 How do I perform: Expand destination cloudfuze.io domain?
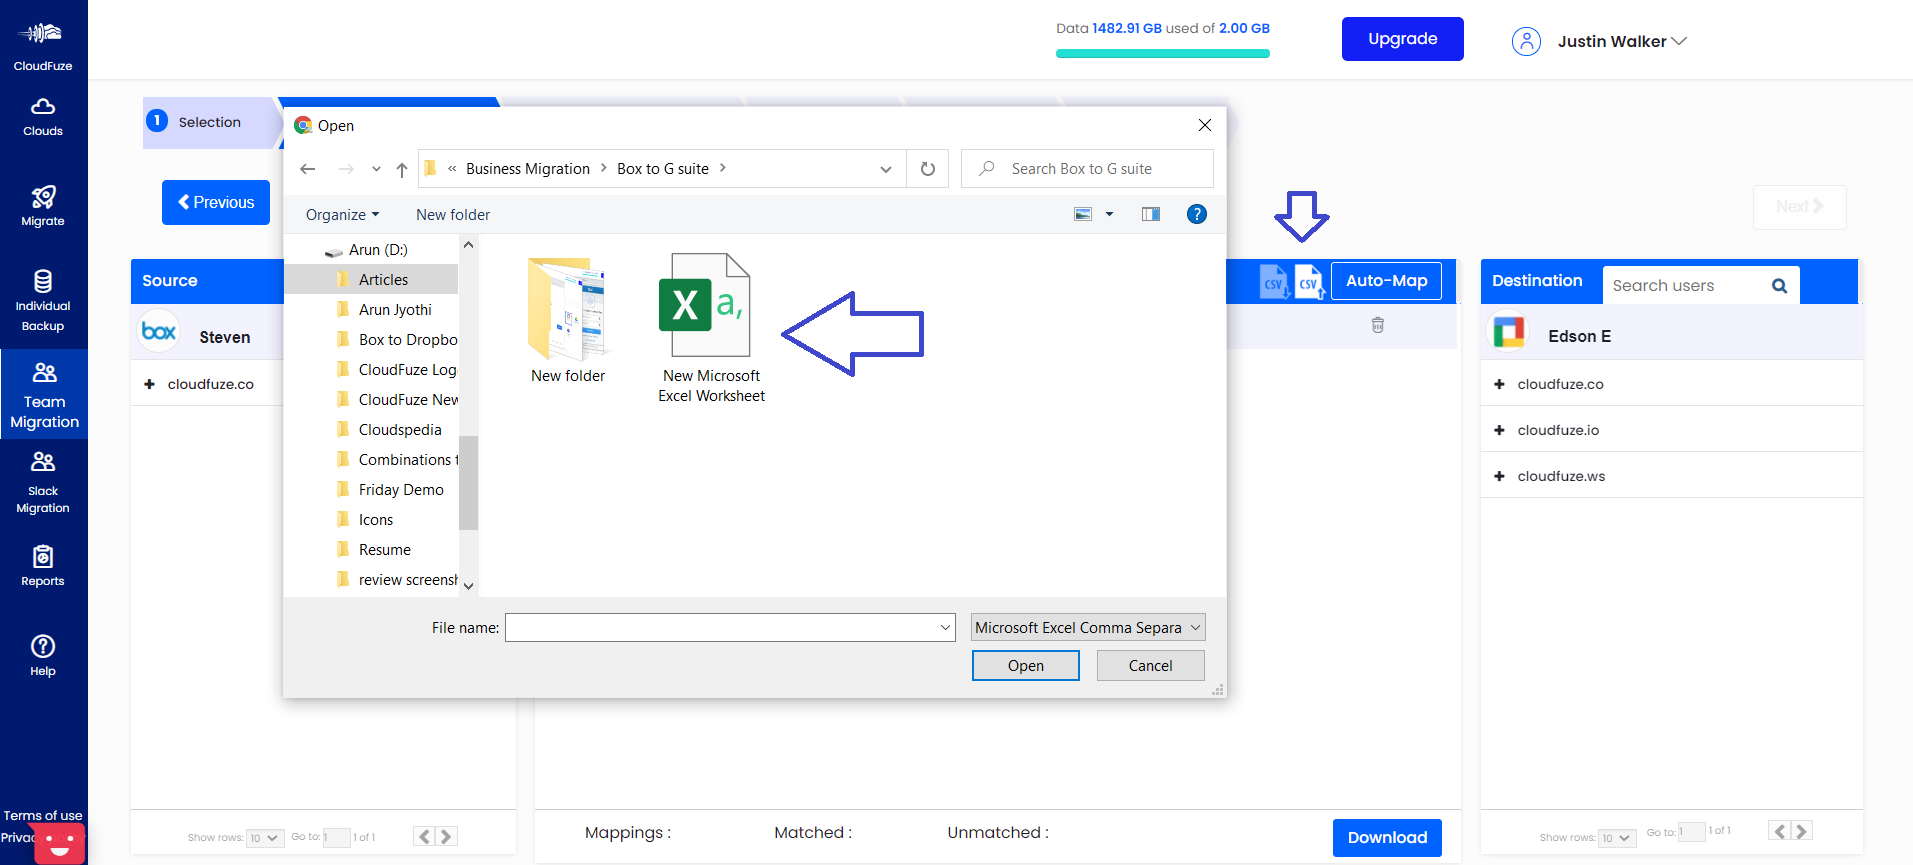pyautogui.click(x=1499, y=430)
